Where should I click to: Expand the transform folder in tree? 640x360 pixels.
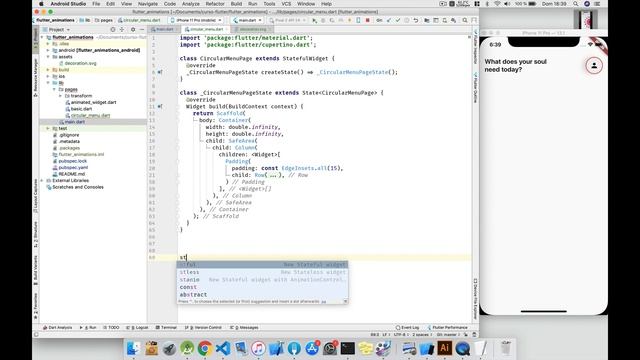(60, 96)
